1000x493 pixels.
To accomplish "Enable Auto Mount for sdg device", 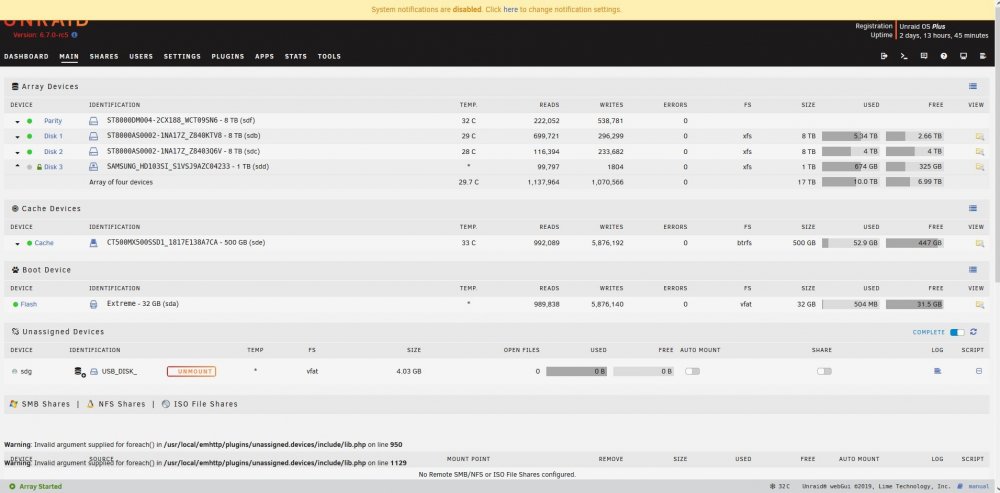I will [x=692, y=371].
